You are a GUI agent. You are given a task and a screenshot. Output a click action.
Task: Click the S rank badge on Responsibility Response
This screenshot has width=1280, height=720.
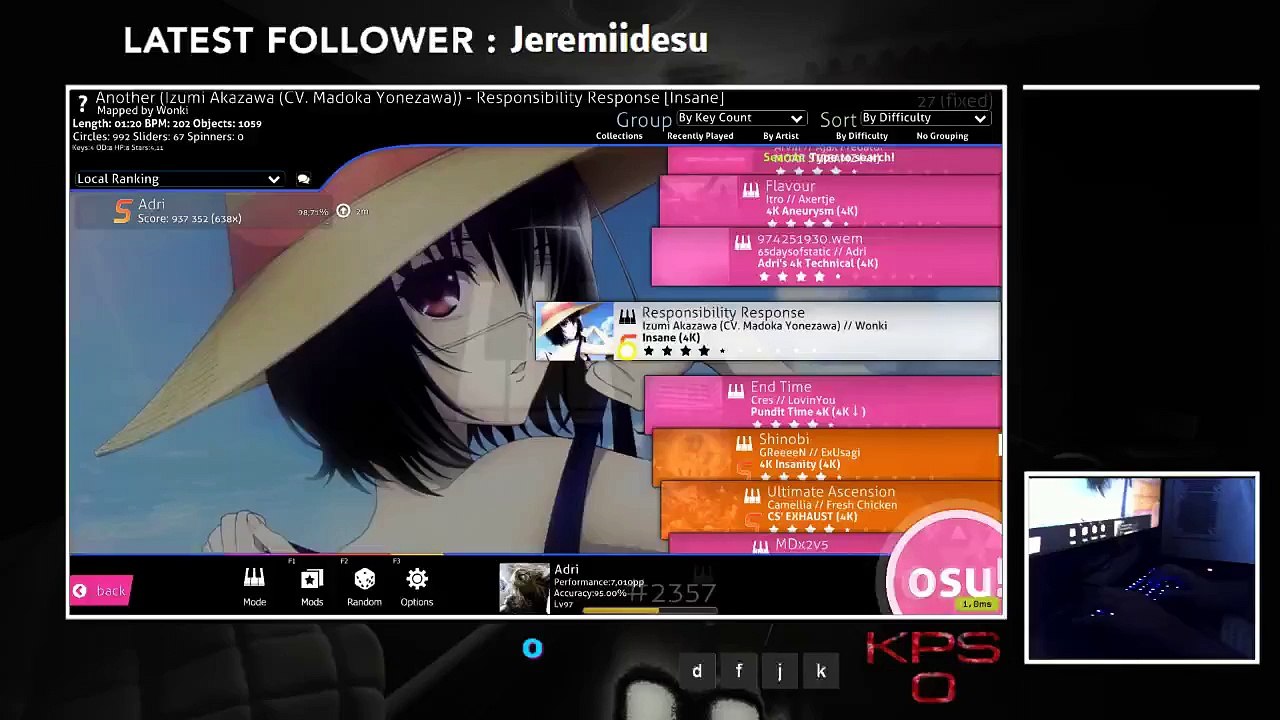[627, 349]
